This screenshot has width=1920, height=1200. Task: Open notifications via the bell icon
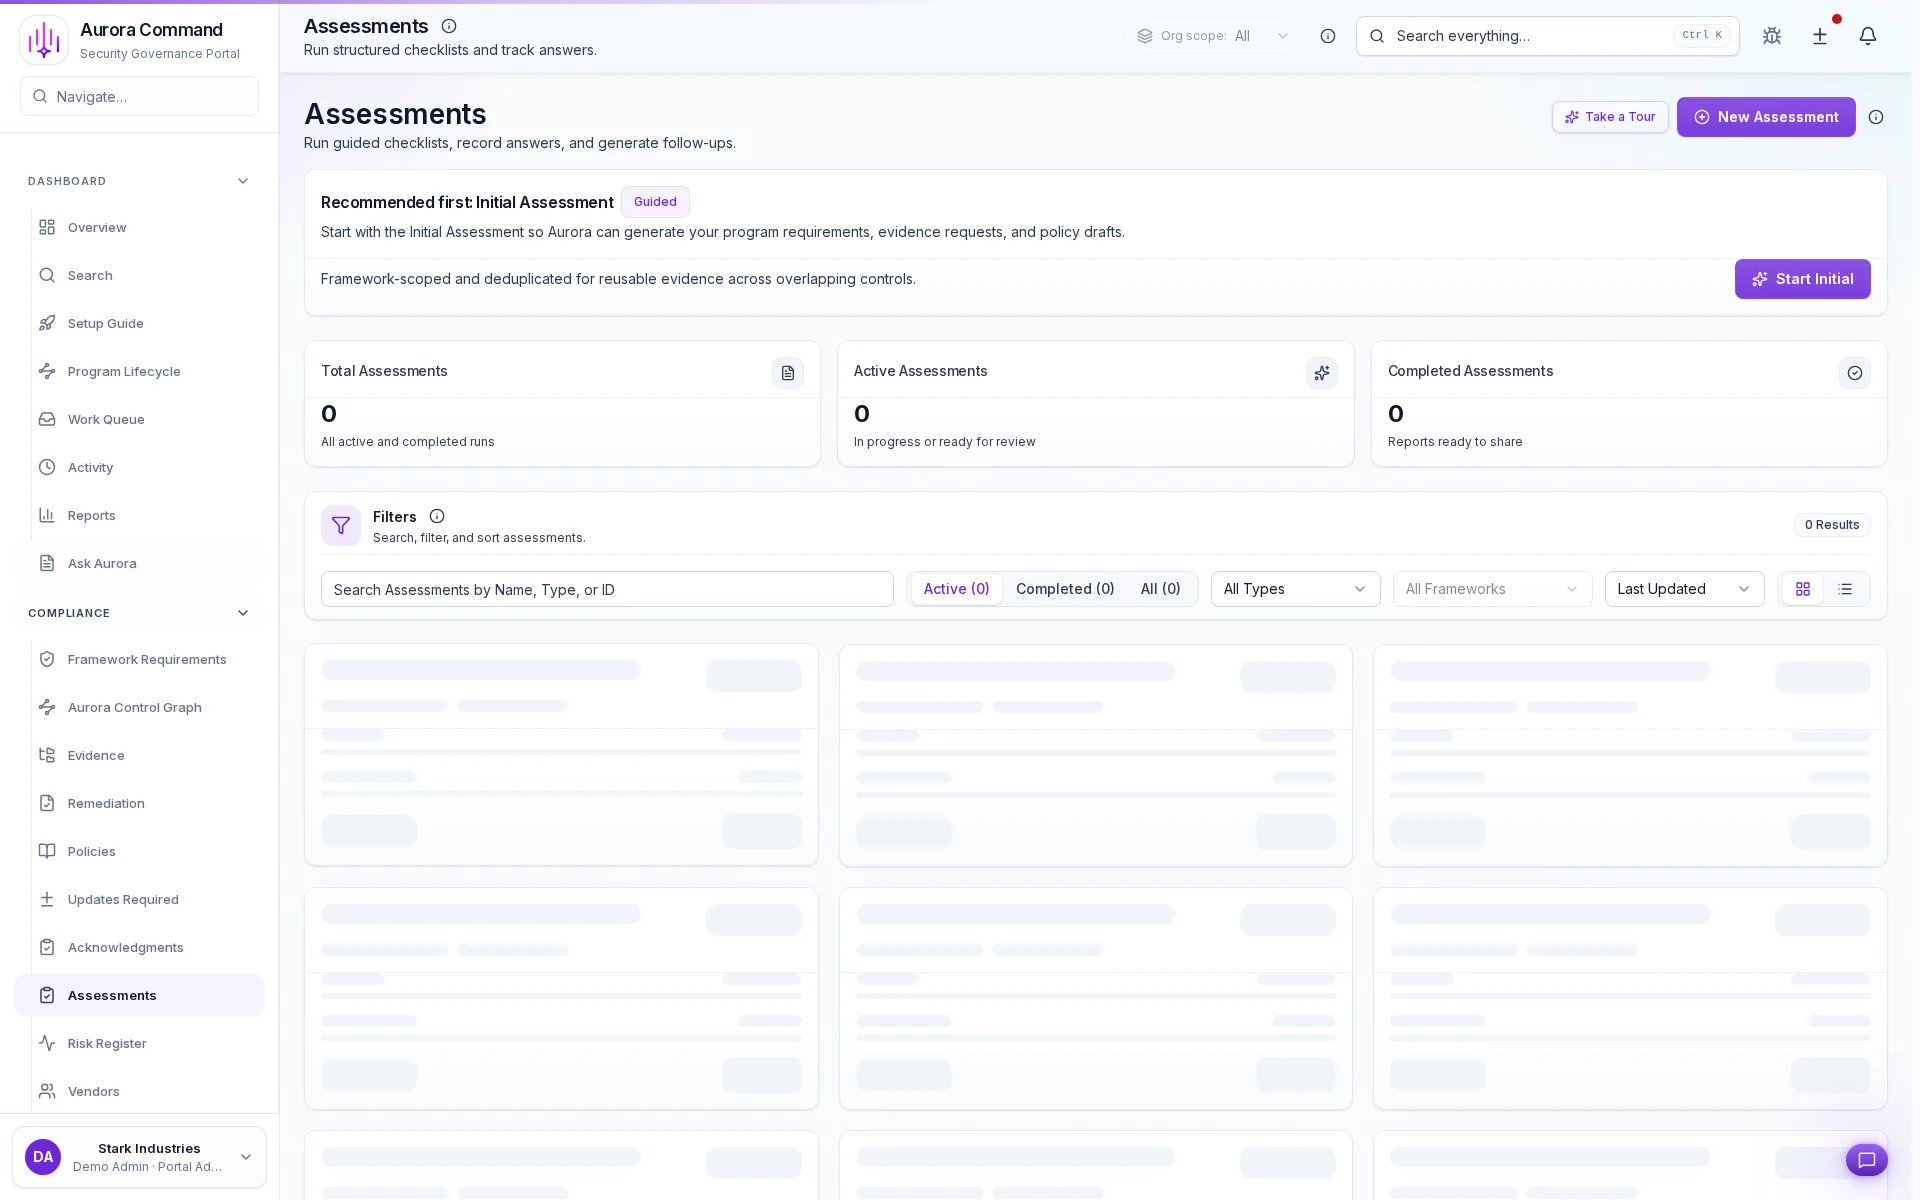point(1868,36)
